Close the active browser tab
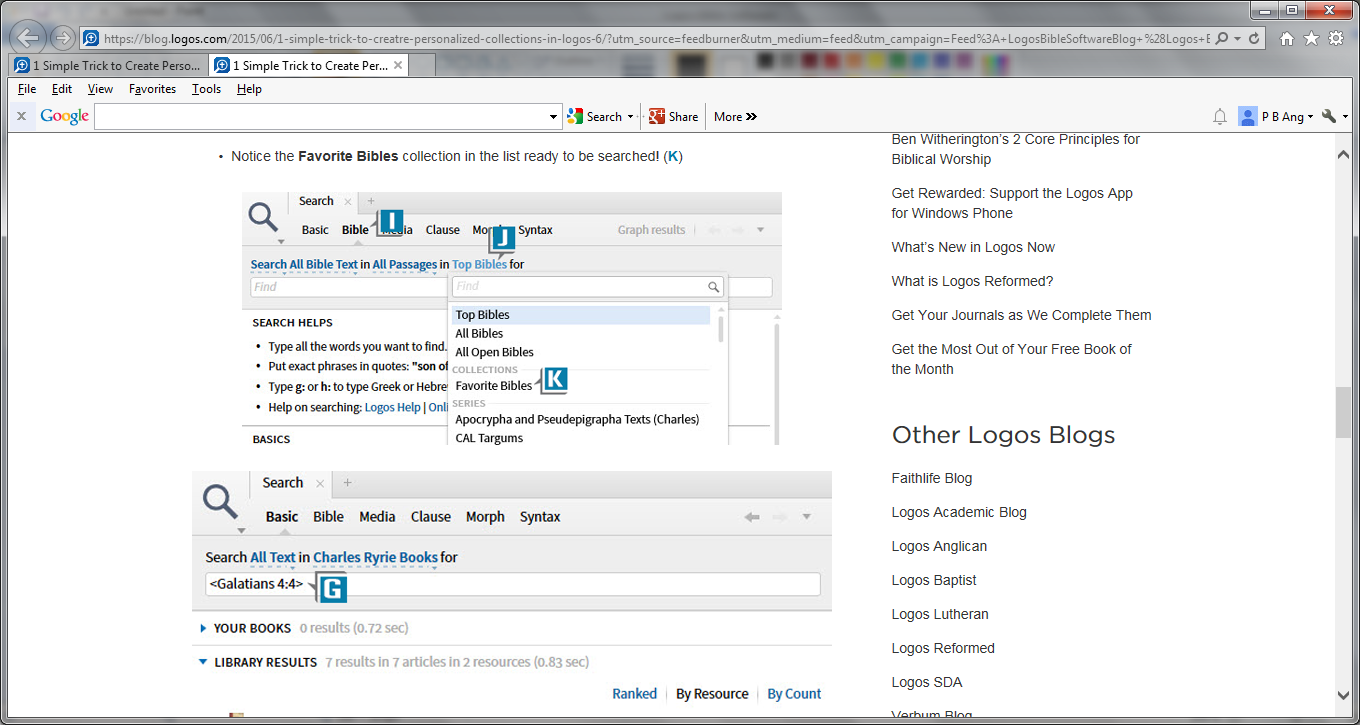 tap(398, 65)
